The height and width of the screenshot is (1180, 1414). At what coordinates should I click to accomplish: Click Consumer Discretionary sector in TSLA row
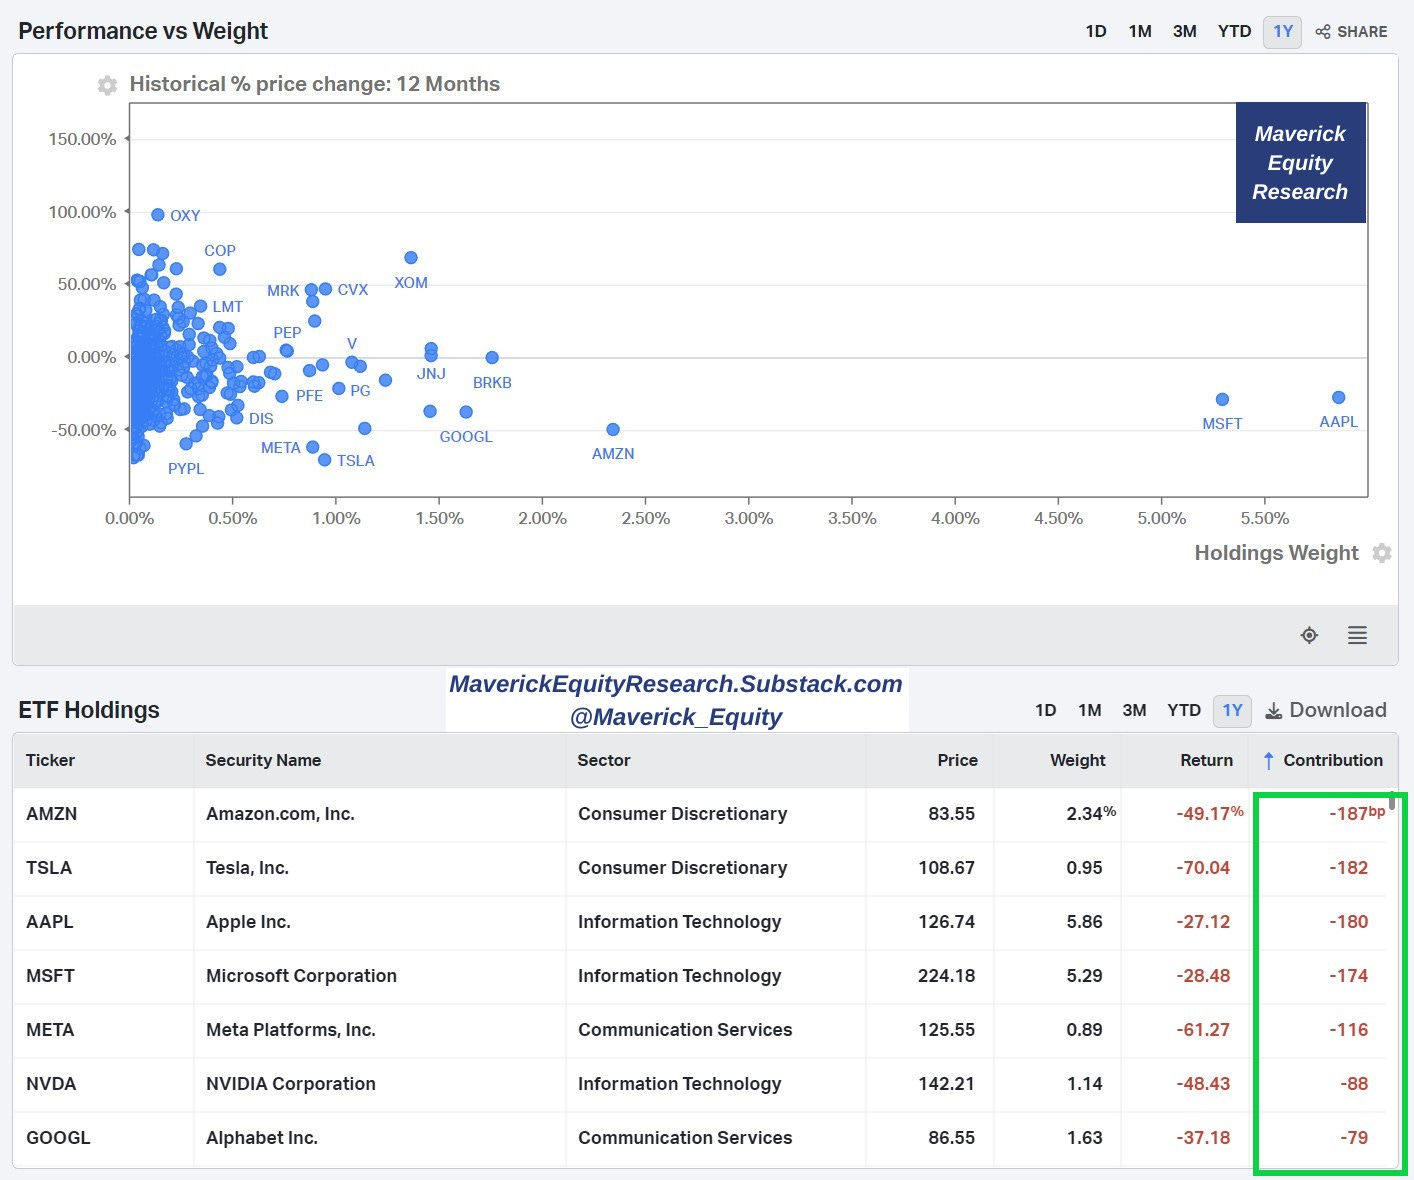click(x=682, y=868)
